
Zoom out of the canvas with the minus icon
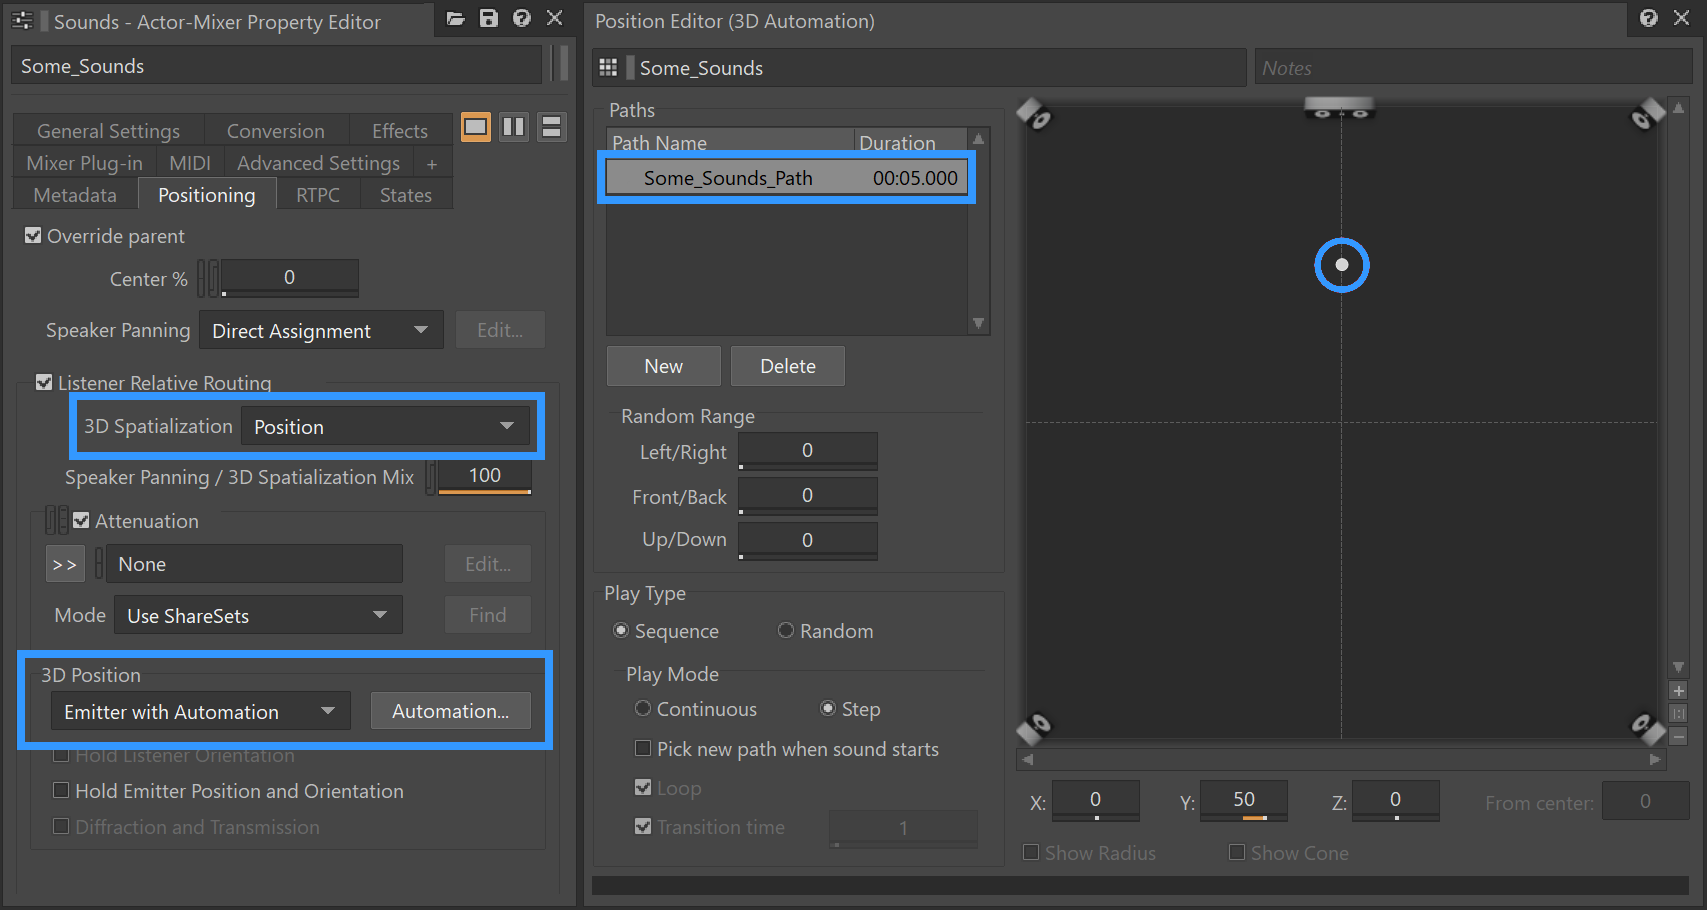coord(1678,736)
